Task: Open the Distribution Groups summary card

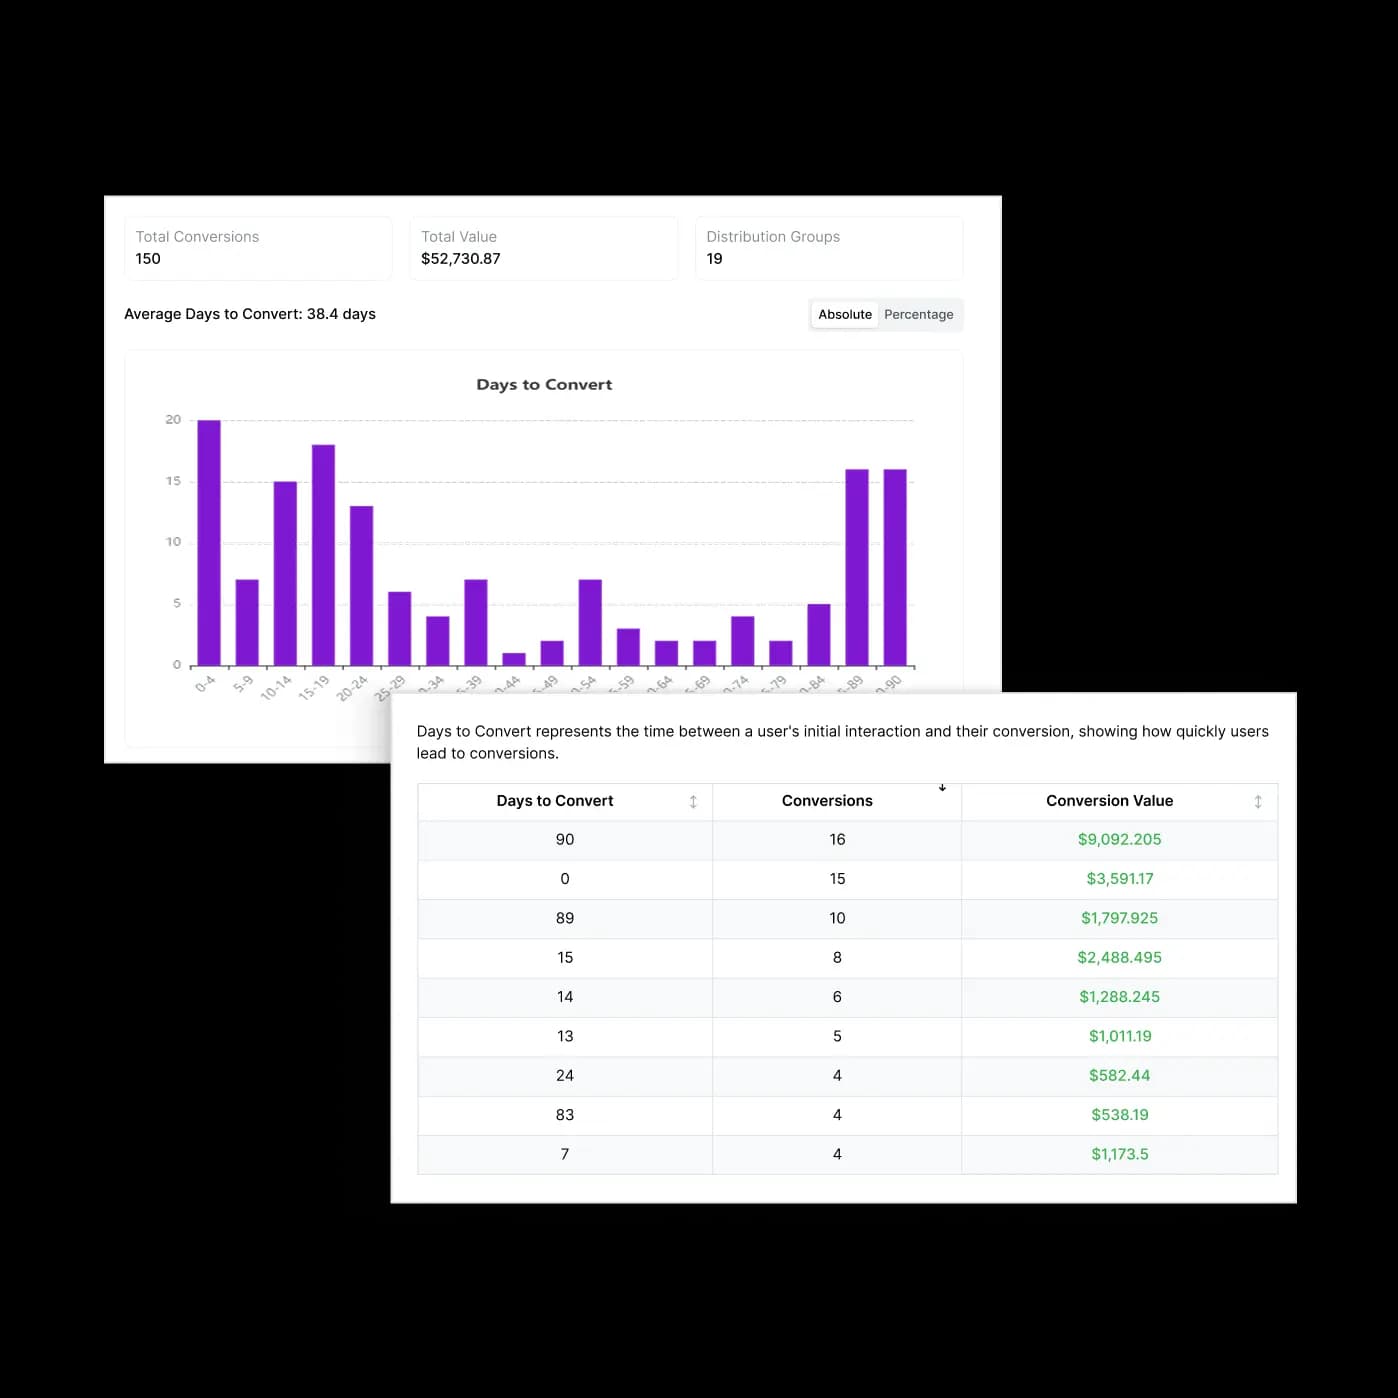Action: pos(828,248)
